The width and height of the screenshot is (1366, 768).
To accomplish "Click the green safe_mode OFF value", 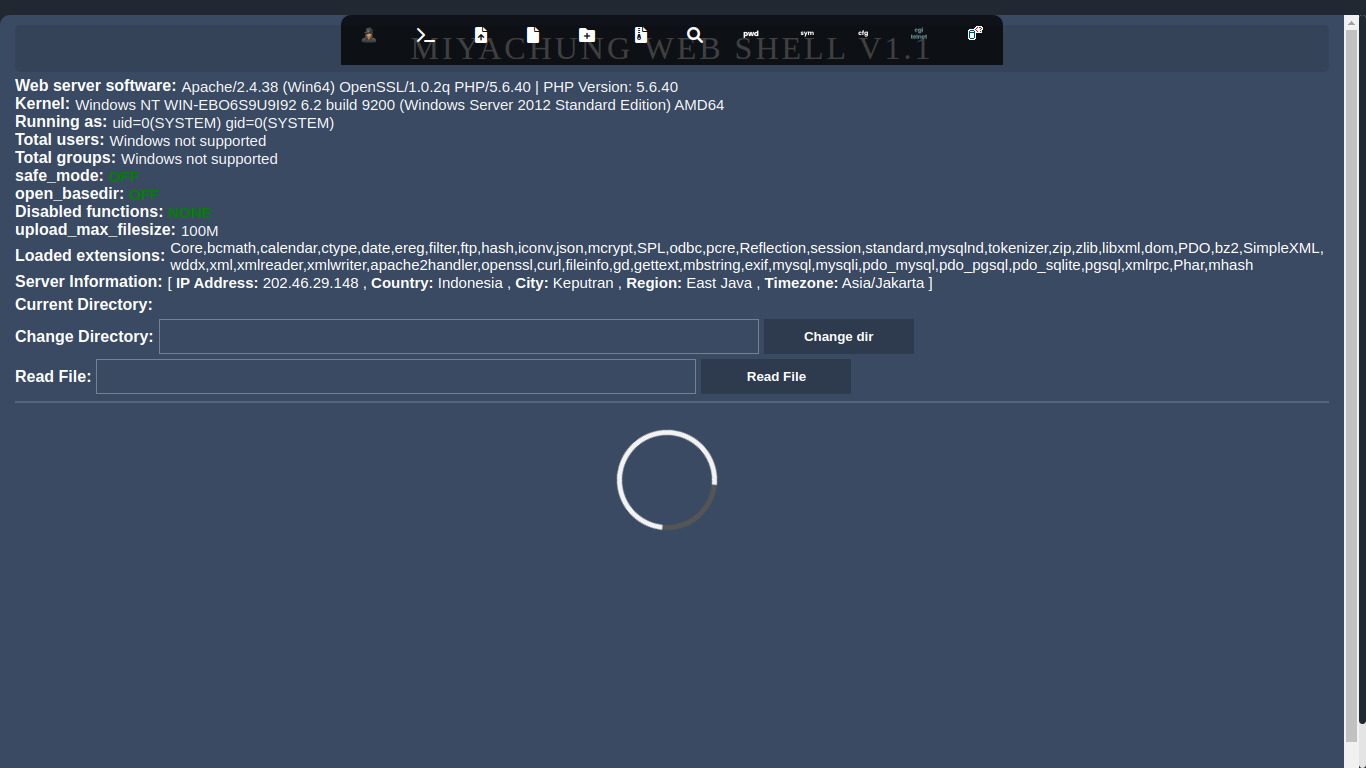I will [x=124, y=177].
